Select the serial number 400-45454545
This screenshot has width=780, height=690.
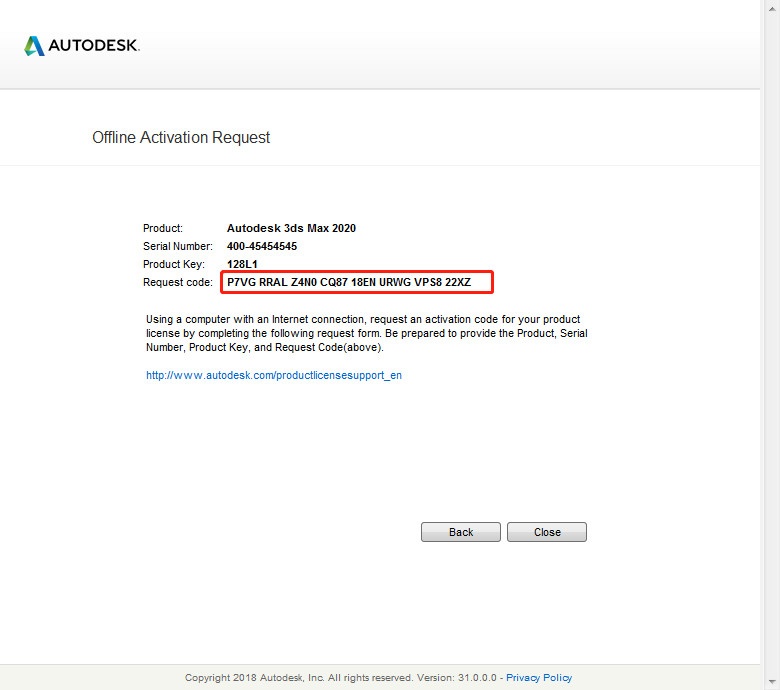tap(261, 246)
